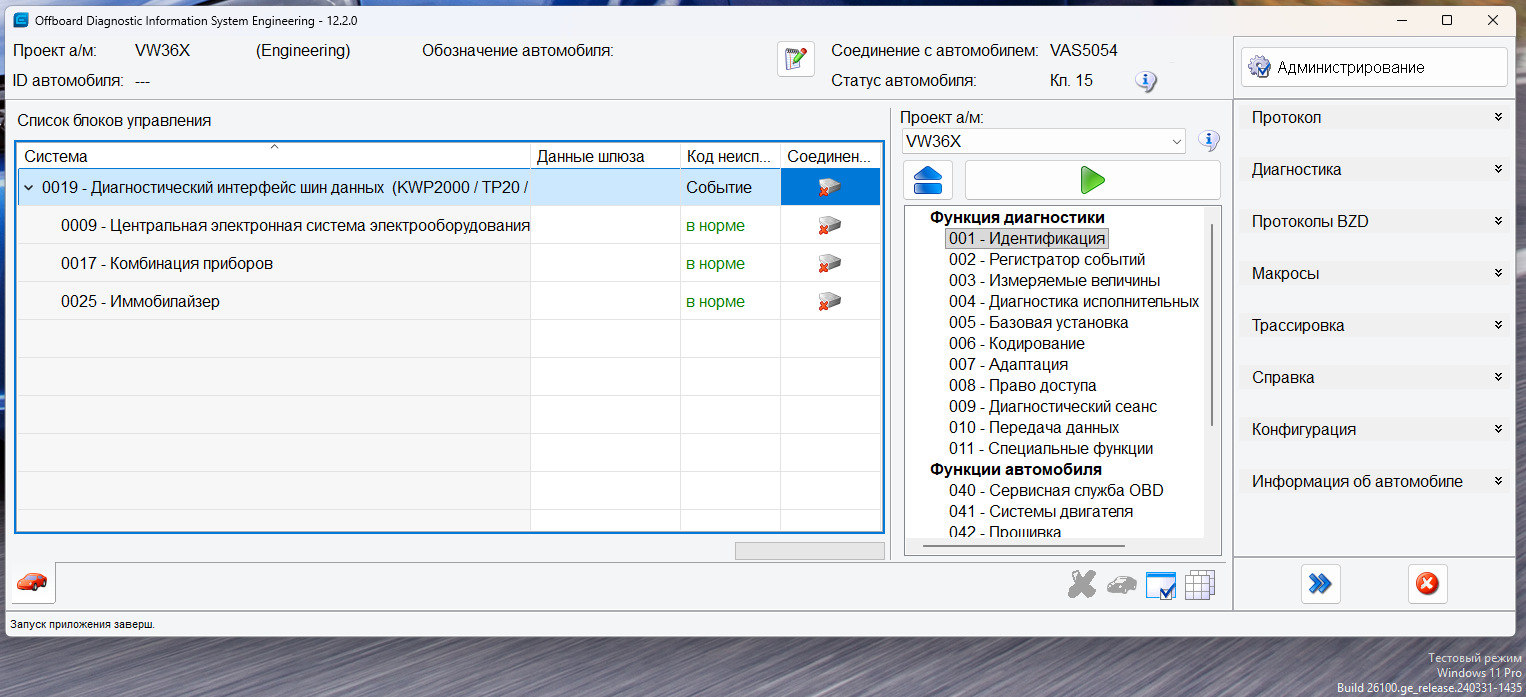
Task: Select 001 - Идентификация function
Action: (1027, 238)
